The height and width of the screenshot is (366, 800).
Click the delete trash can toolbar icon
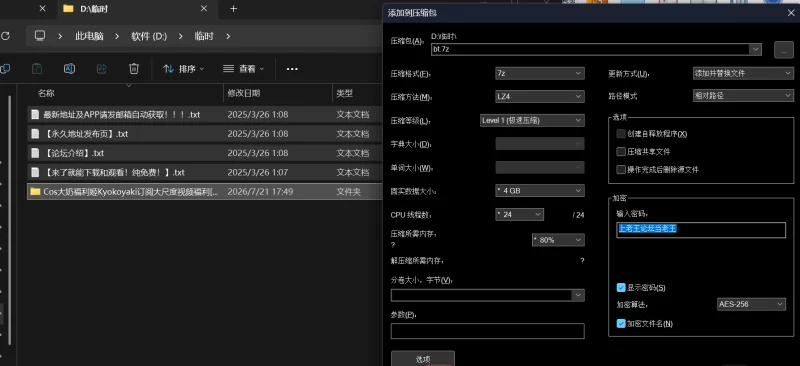(x=134, y=68)
